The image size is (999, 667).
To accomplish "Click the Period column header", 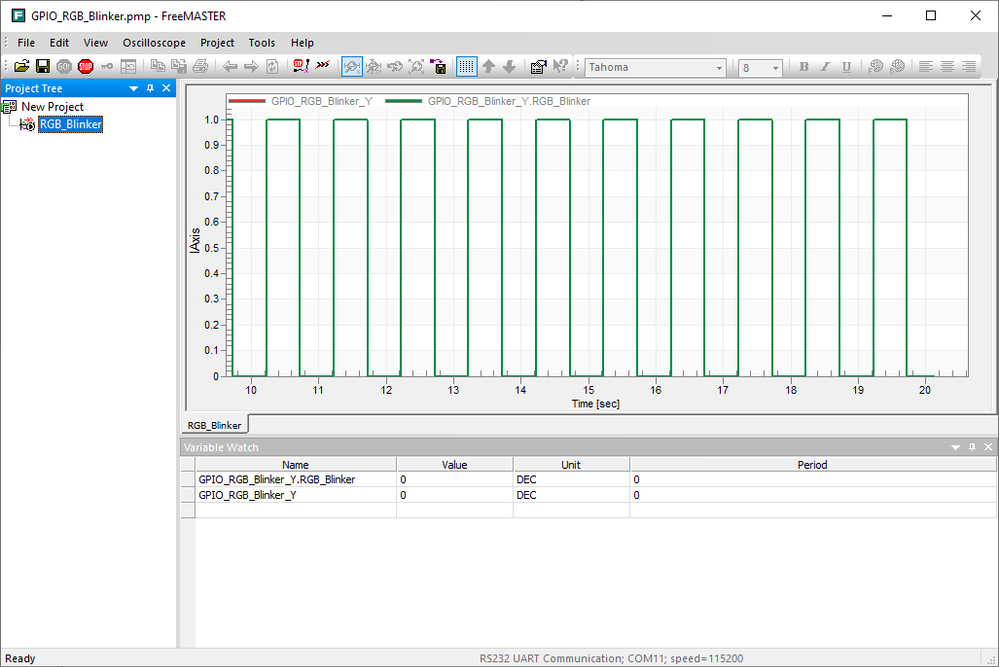I will pyautogui.click(x=813, y=464).
